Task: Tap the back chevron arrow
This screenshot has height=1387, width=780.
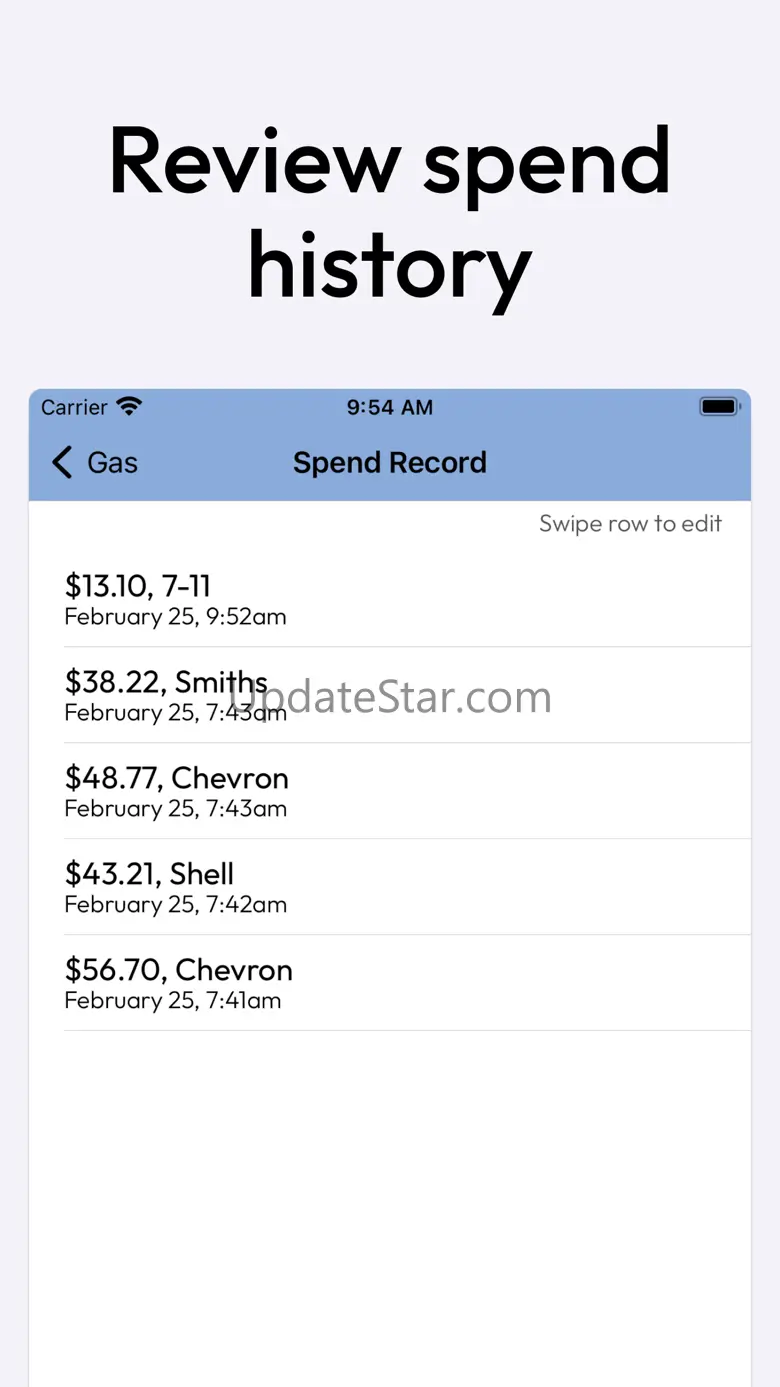Action: 62,463
